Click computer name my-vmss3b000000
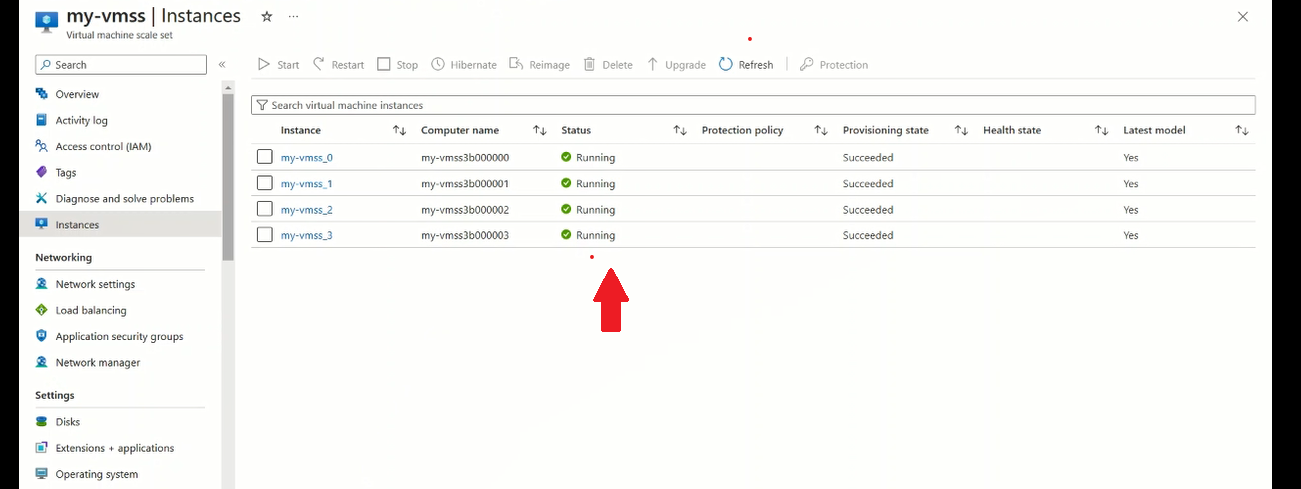Viewport: 1301px width, 489px height. pos(465,158)
